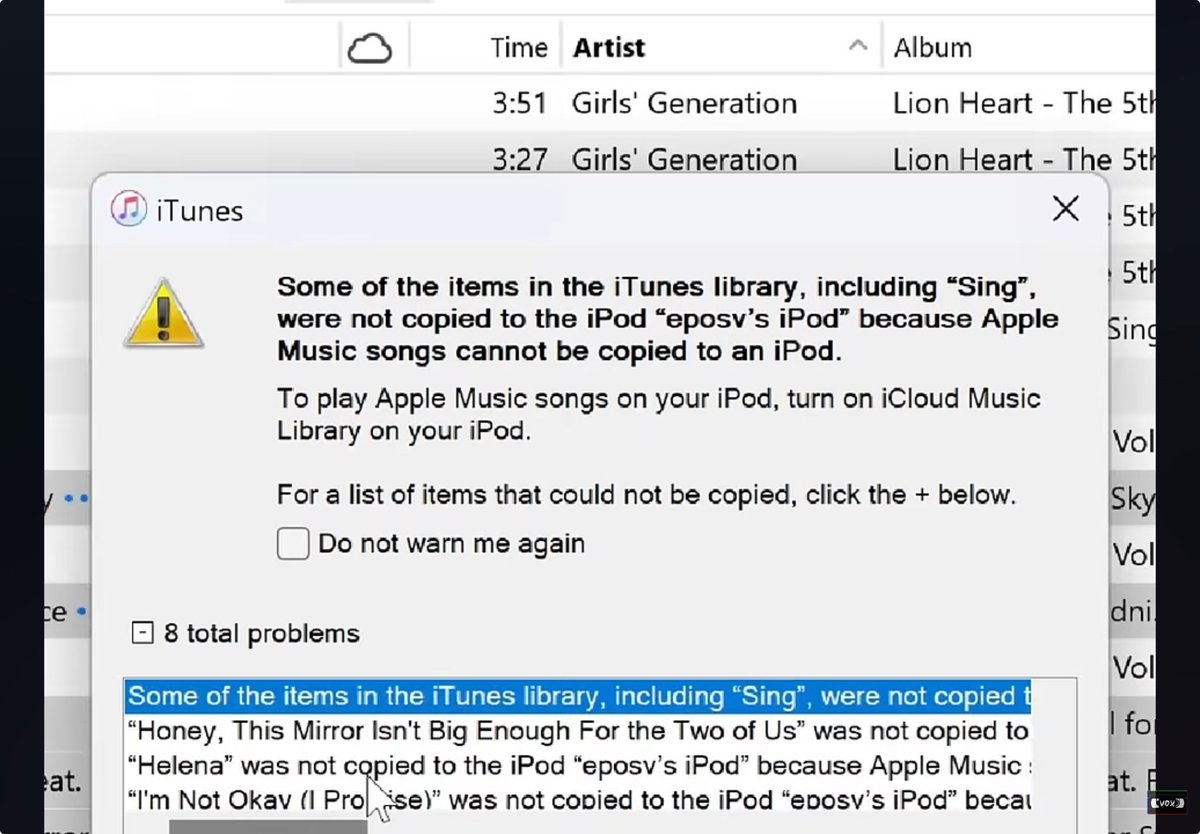Select the 'I'm Not Okay (I Promise)' row

(x=578, y=800)
